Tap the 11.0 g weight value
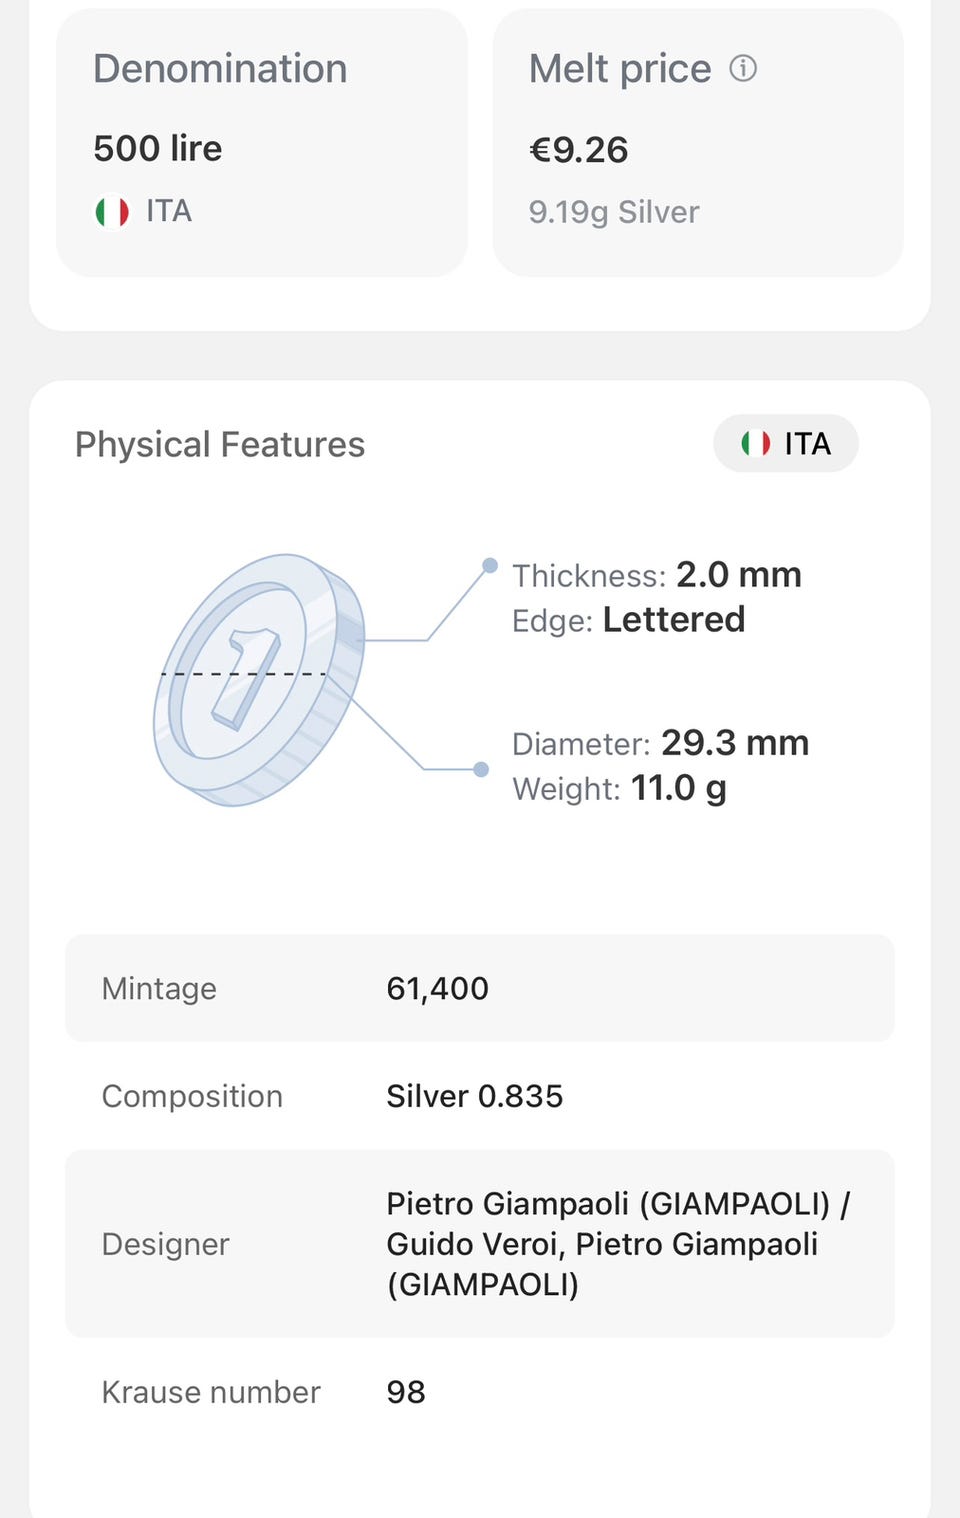 pyautogui.click(x=679, y=788)
